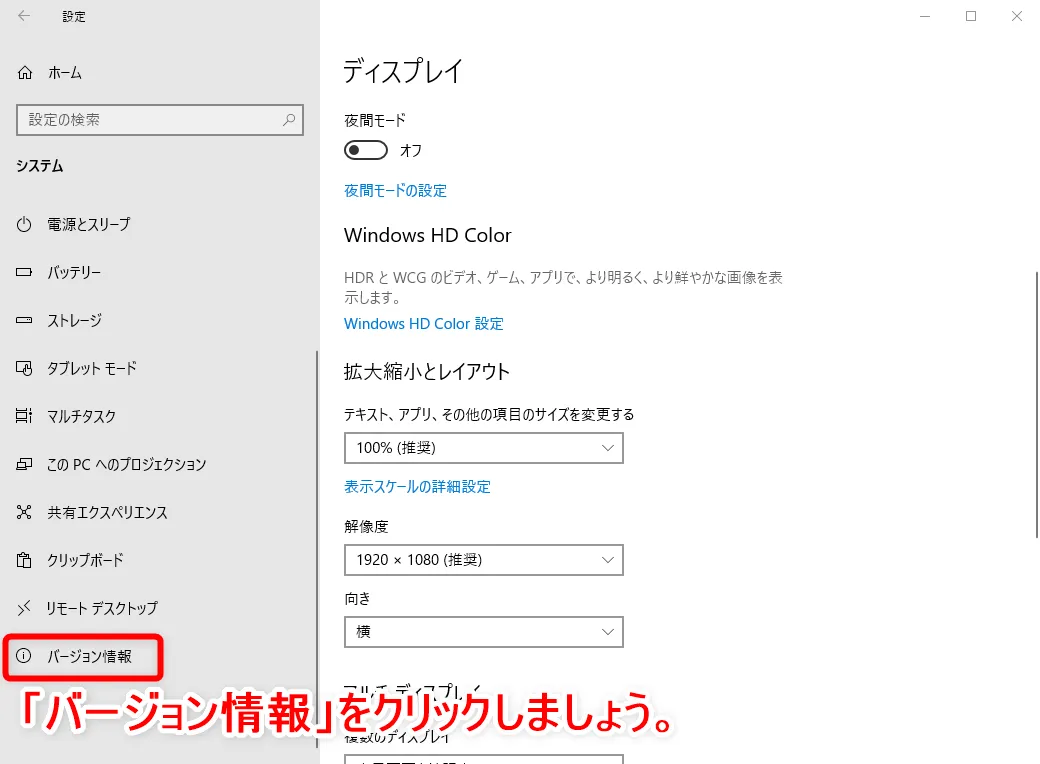The height and width of the screenshot is (764, 1040).
Task: Minimize the Settings window
Action: click(x=925, y=16)
